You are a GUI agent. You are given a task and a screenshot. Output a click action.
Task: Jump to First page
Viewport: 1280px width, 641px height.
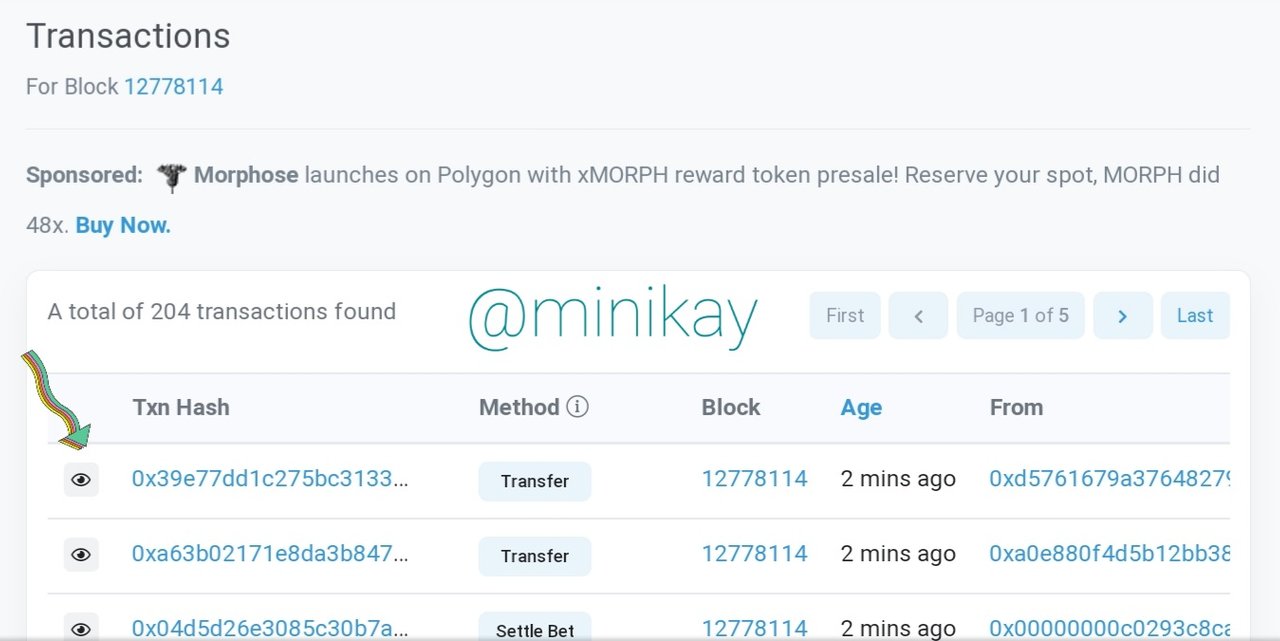(x=845, y=316)
